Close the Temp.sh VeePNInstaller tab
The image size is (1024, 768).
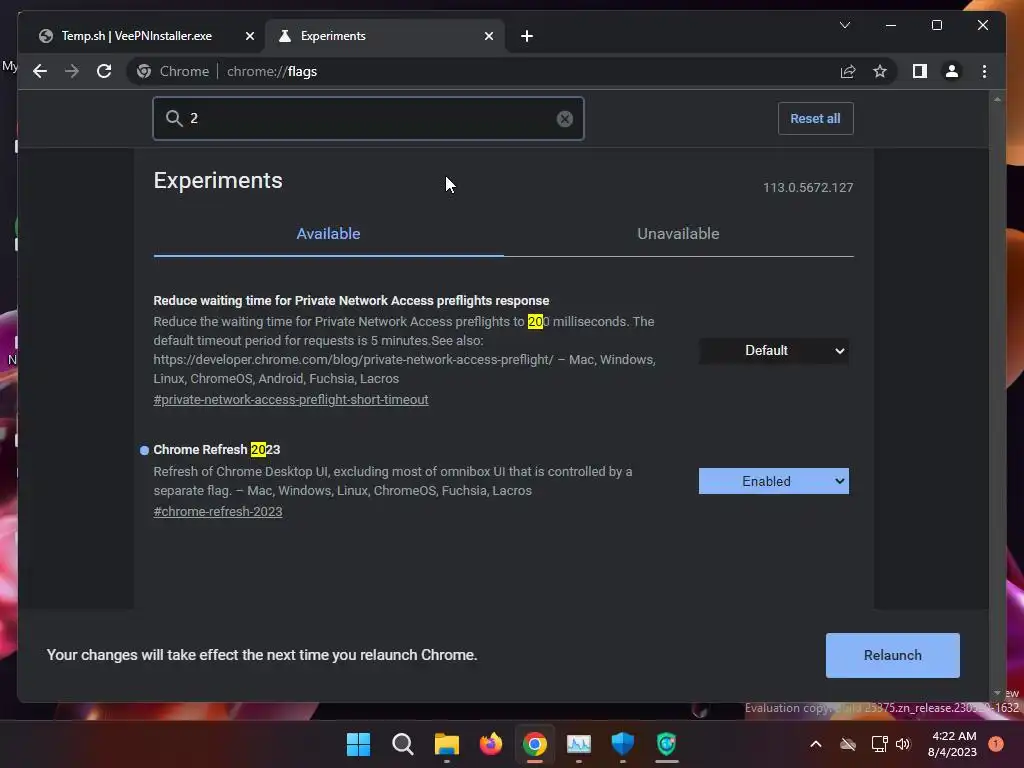(249, 36)
